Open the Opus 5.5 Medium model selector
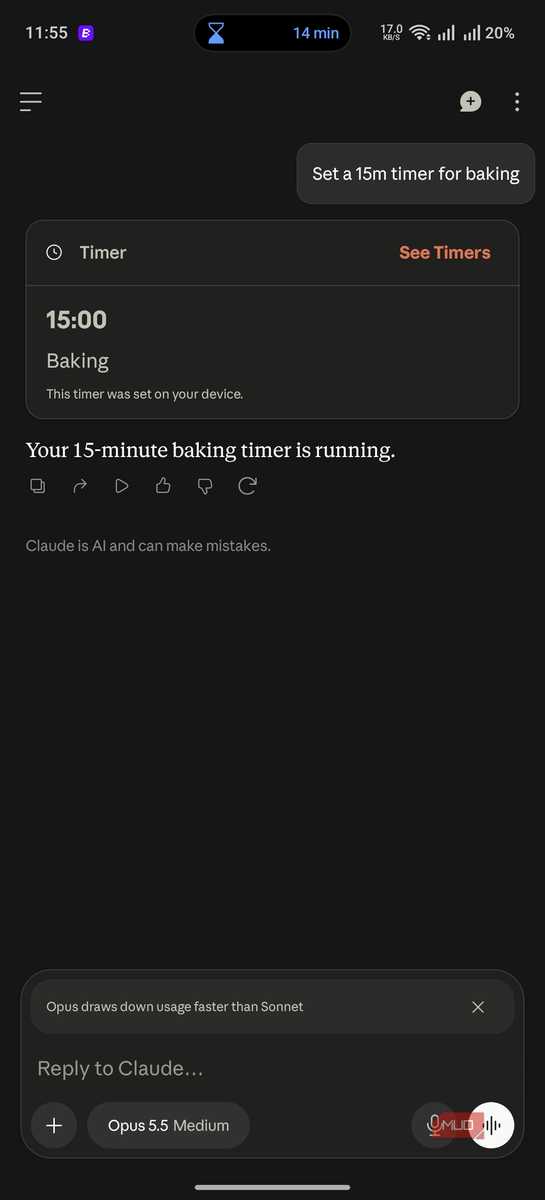This screenshot has width=545, height=1200. pos(168,1126)
